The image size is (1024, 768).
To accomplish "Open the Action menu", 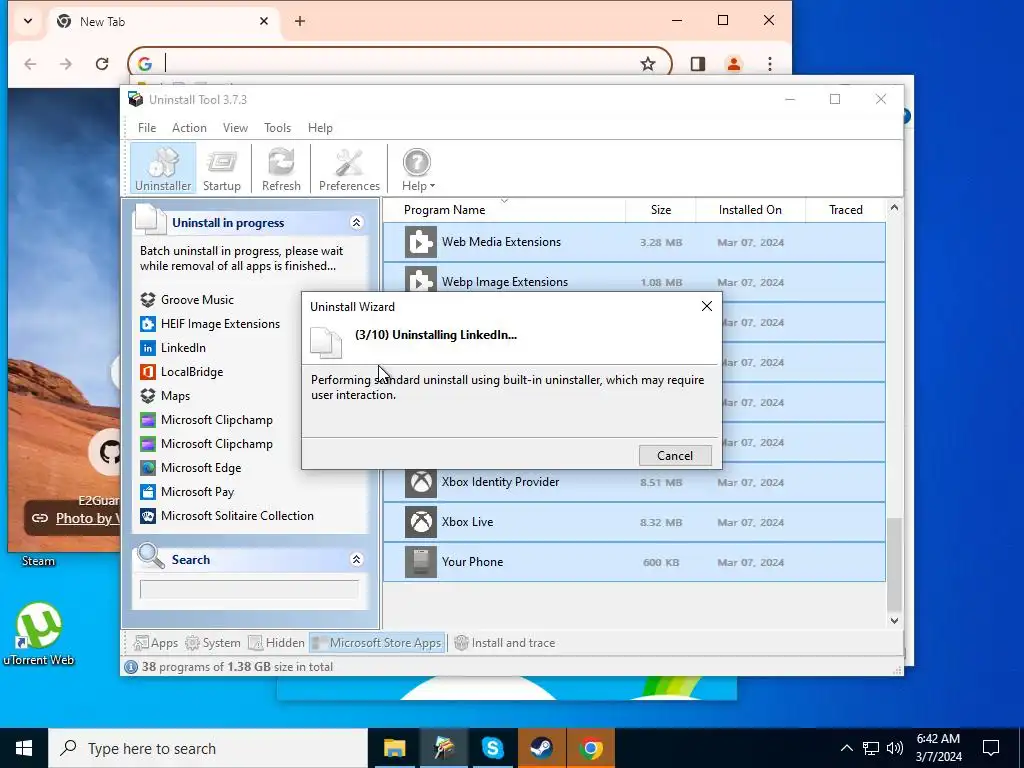I will [189, 128].
